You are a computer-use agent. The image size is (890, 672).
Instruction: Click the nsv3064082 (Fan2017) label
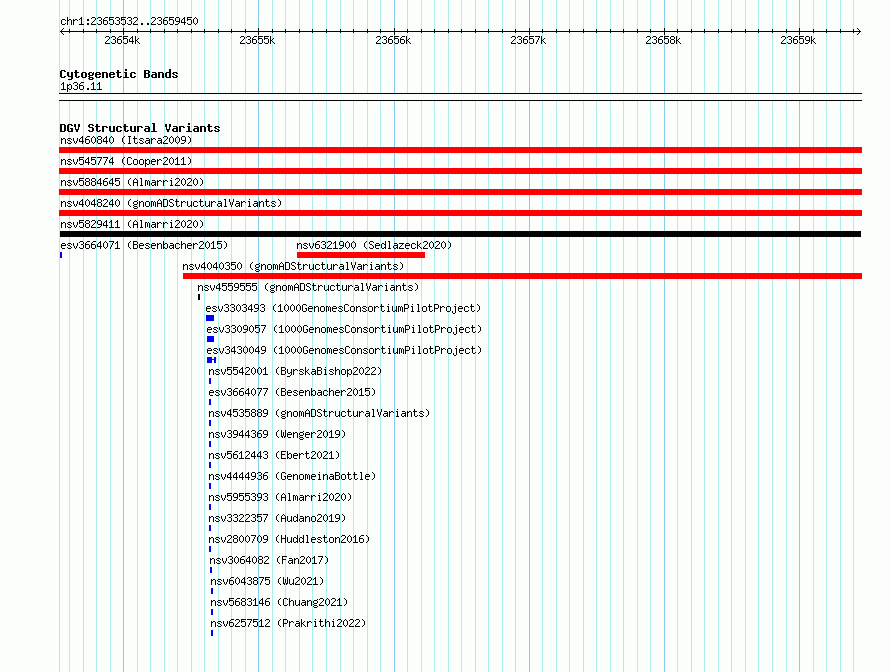point(269,560)
